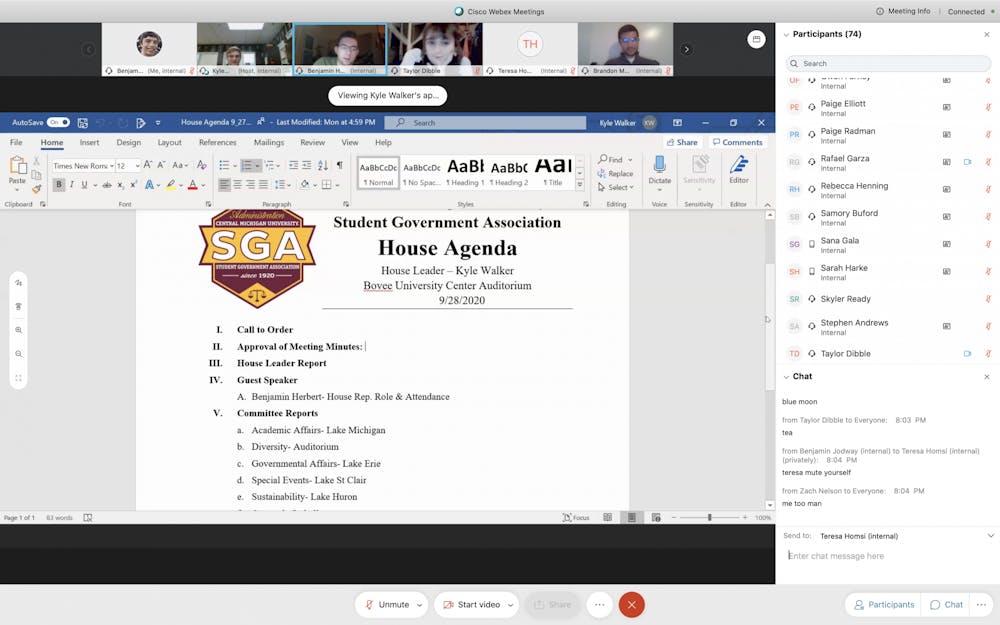
Task: Collapse the Chat panel section
Action: click(786, 377)
